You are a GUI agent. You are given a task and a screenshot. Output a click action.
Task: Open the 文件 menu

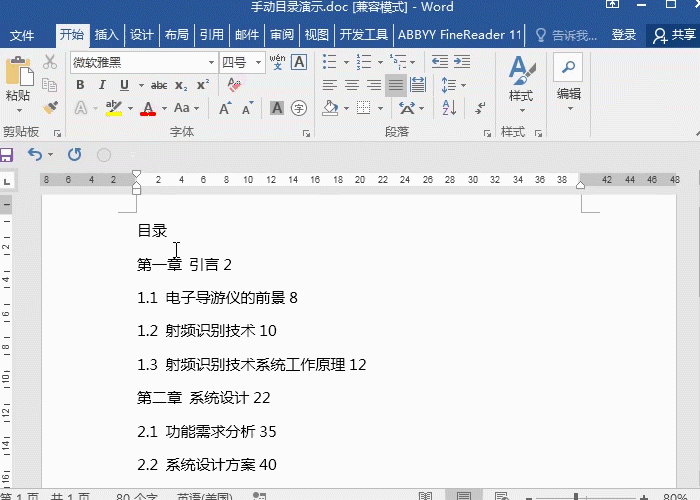pyautogui.click(x=22, y=35)
